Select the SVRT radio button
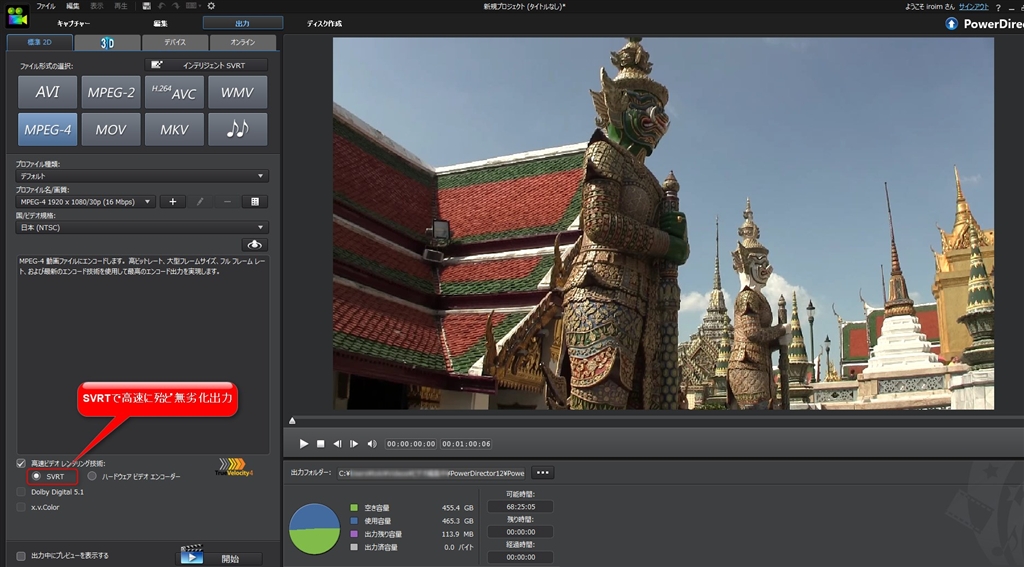1024x567 pixels. (x=37, y=476)
